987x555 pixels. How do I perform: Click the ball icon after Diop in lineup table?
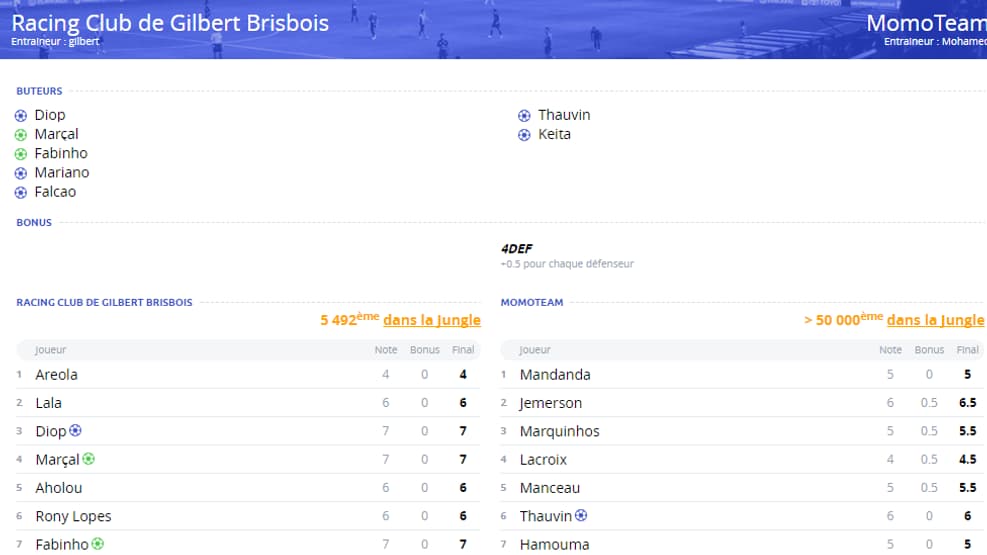click(76, 430)
